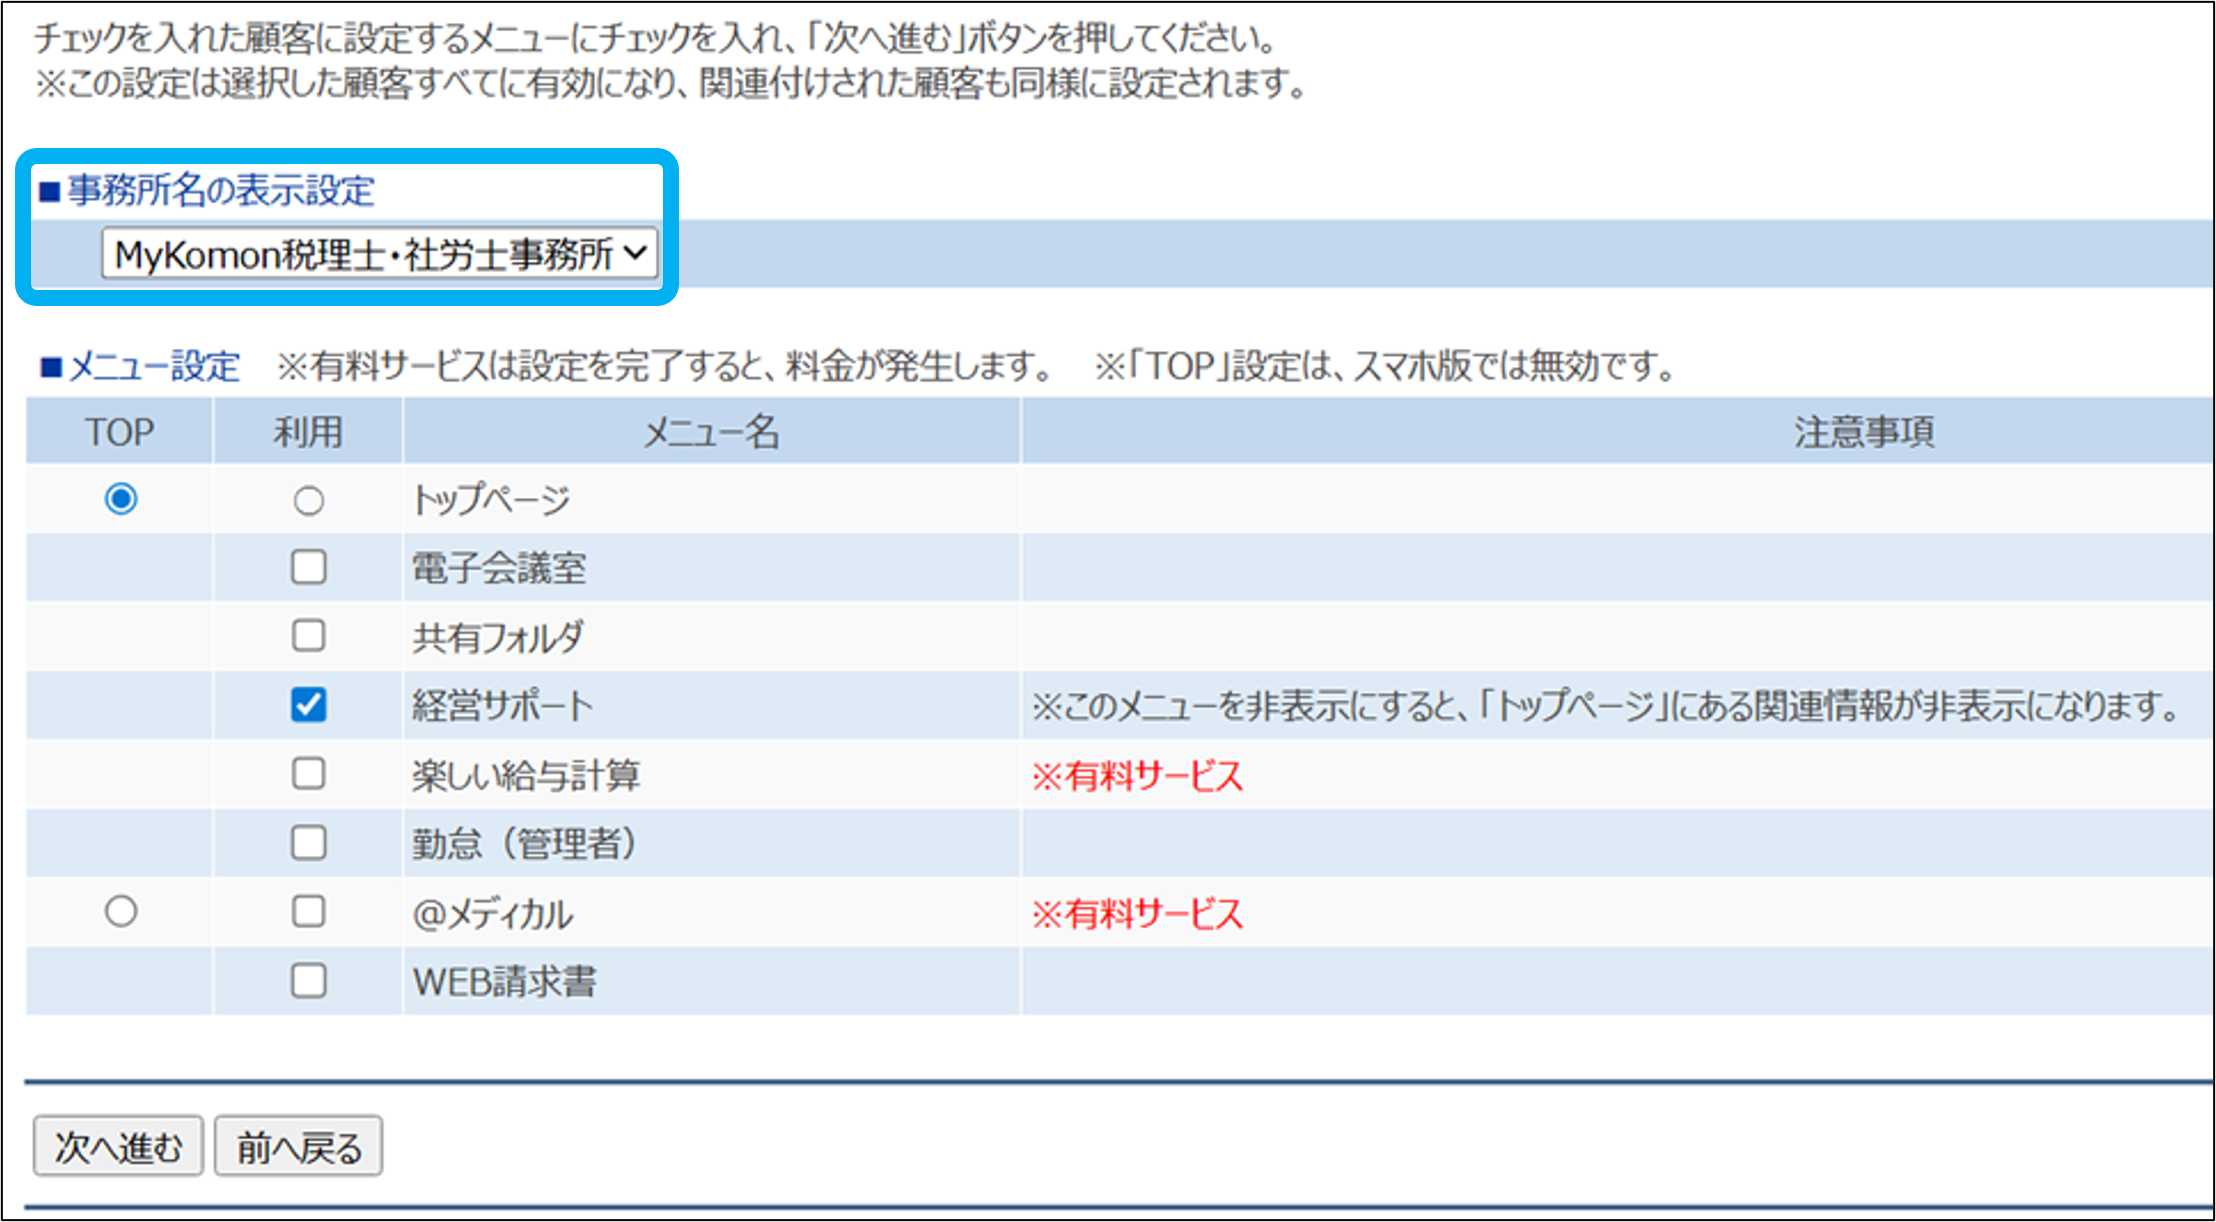The width and height of the screenshot is (2216, 1222).
Task: Click 有料サービス note beside @メディカル
Action: [1138, 913]
